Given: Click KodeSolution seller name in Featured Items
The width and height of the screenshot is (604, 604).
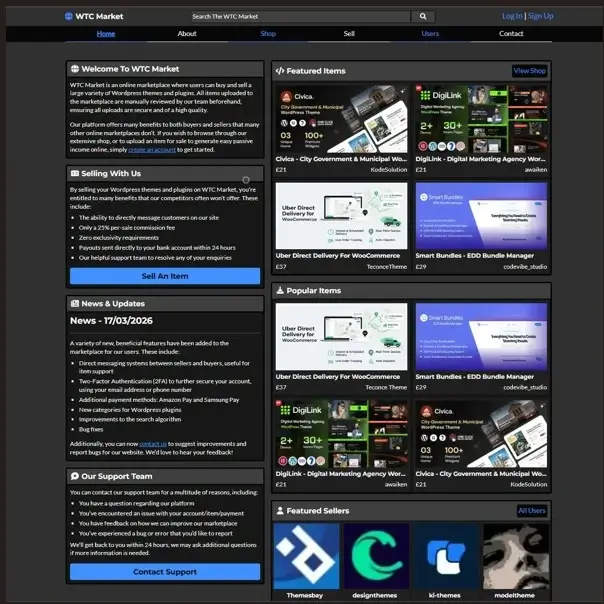Looking at the screenshot, I should 389,170.
